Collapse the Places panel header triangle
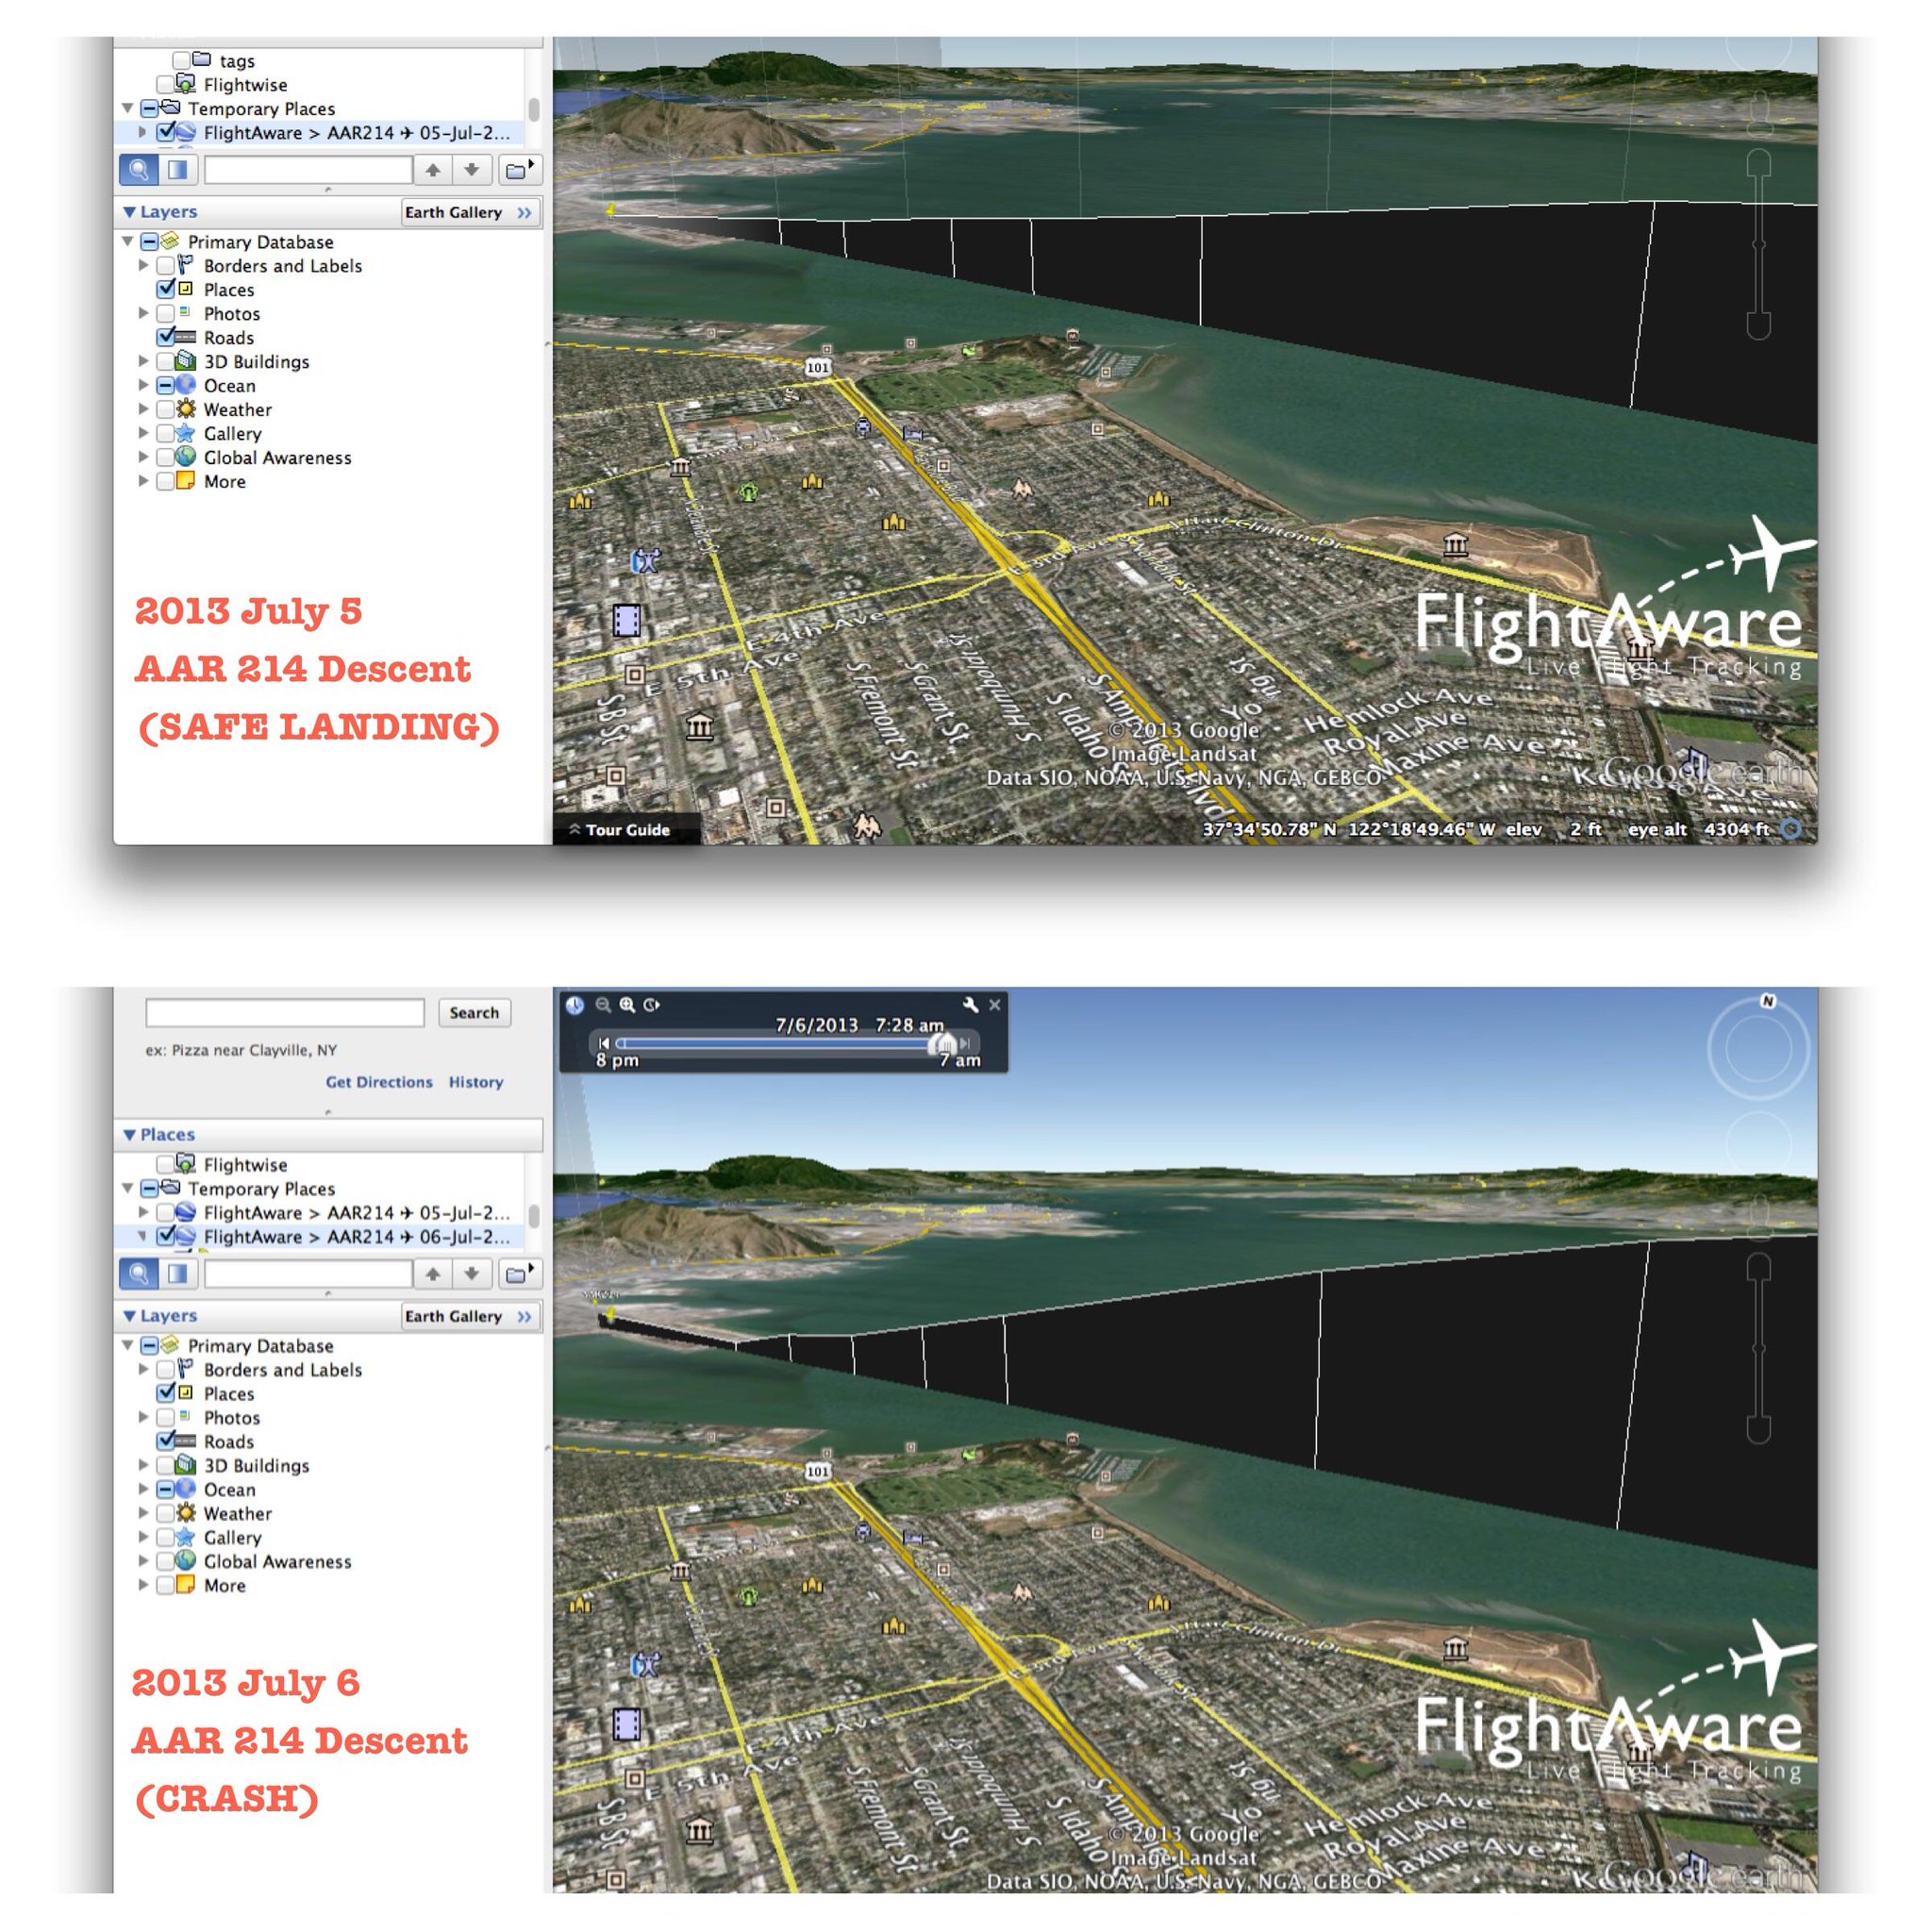Screen dimensions: 1932x1932 coord(129,1135)
